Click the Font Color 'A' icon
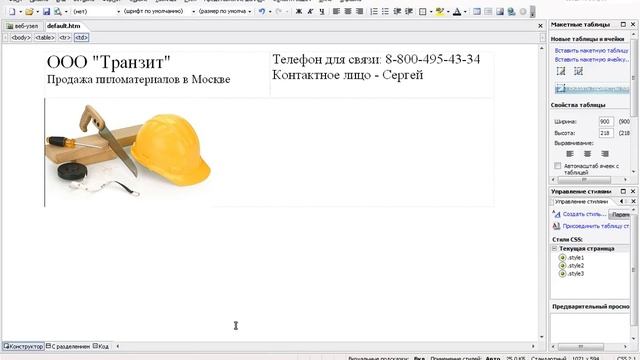Image resolution: width=640 pixels, height=360 pixels. (x=457, y=12)
